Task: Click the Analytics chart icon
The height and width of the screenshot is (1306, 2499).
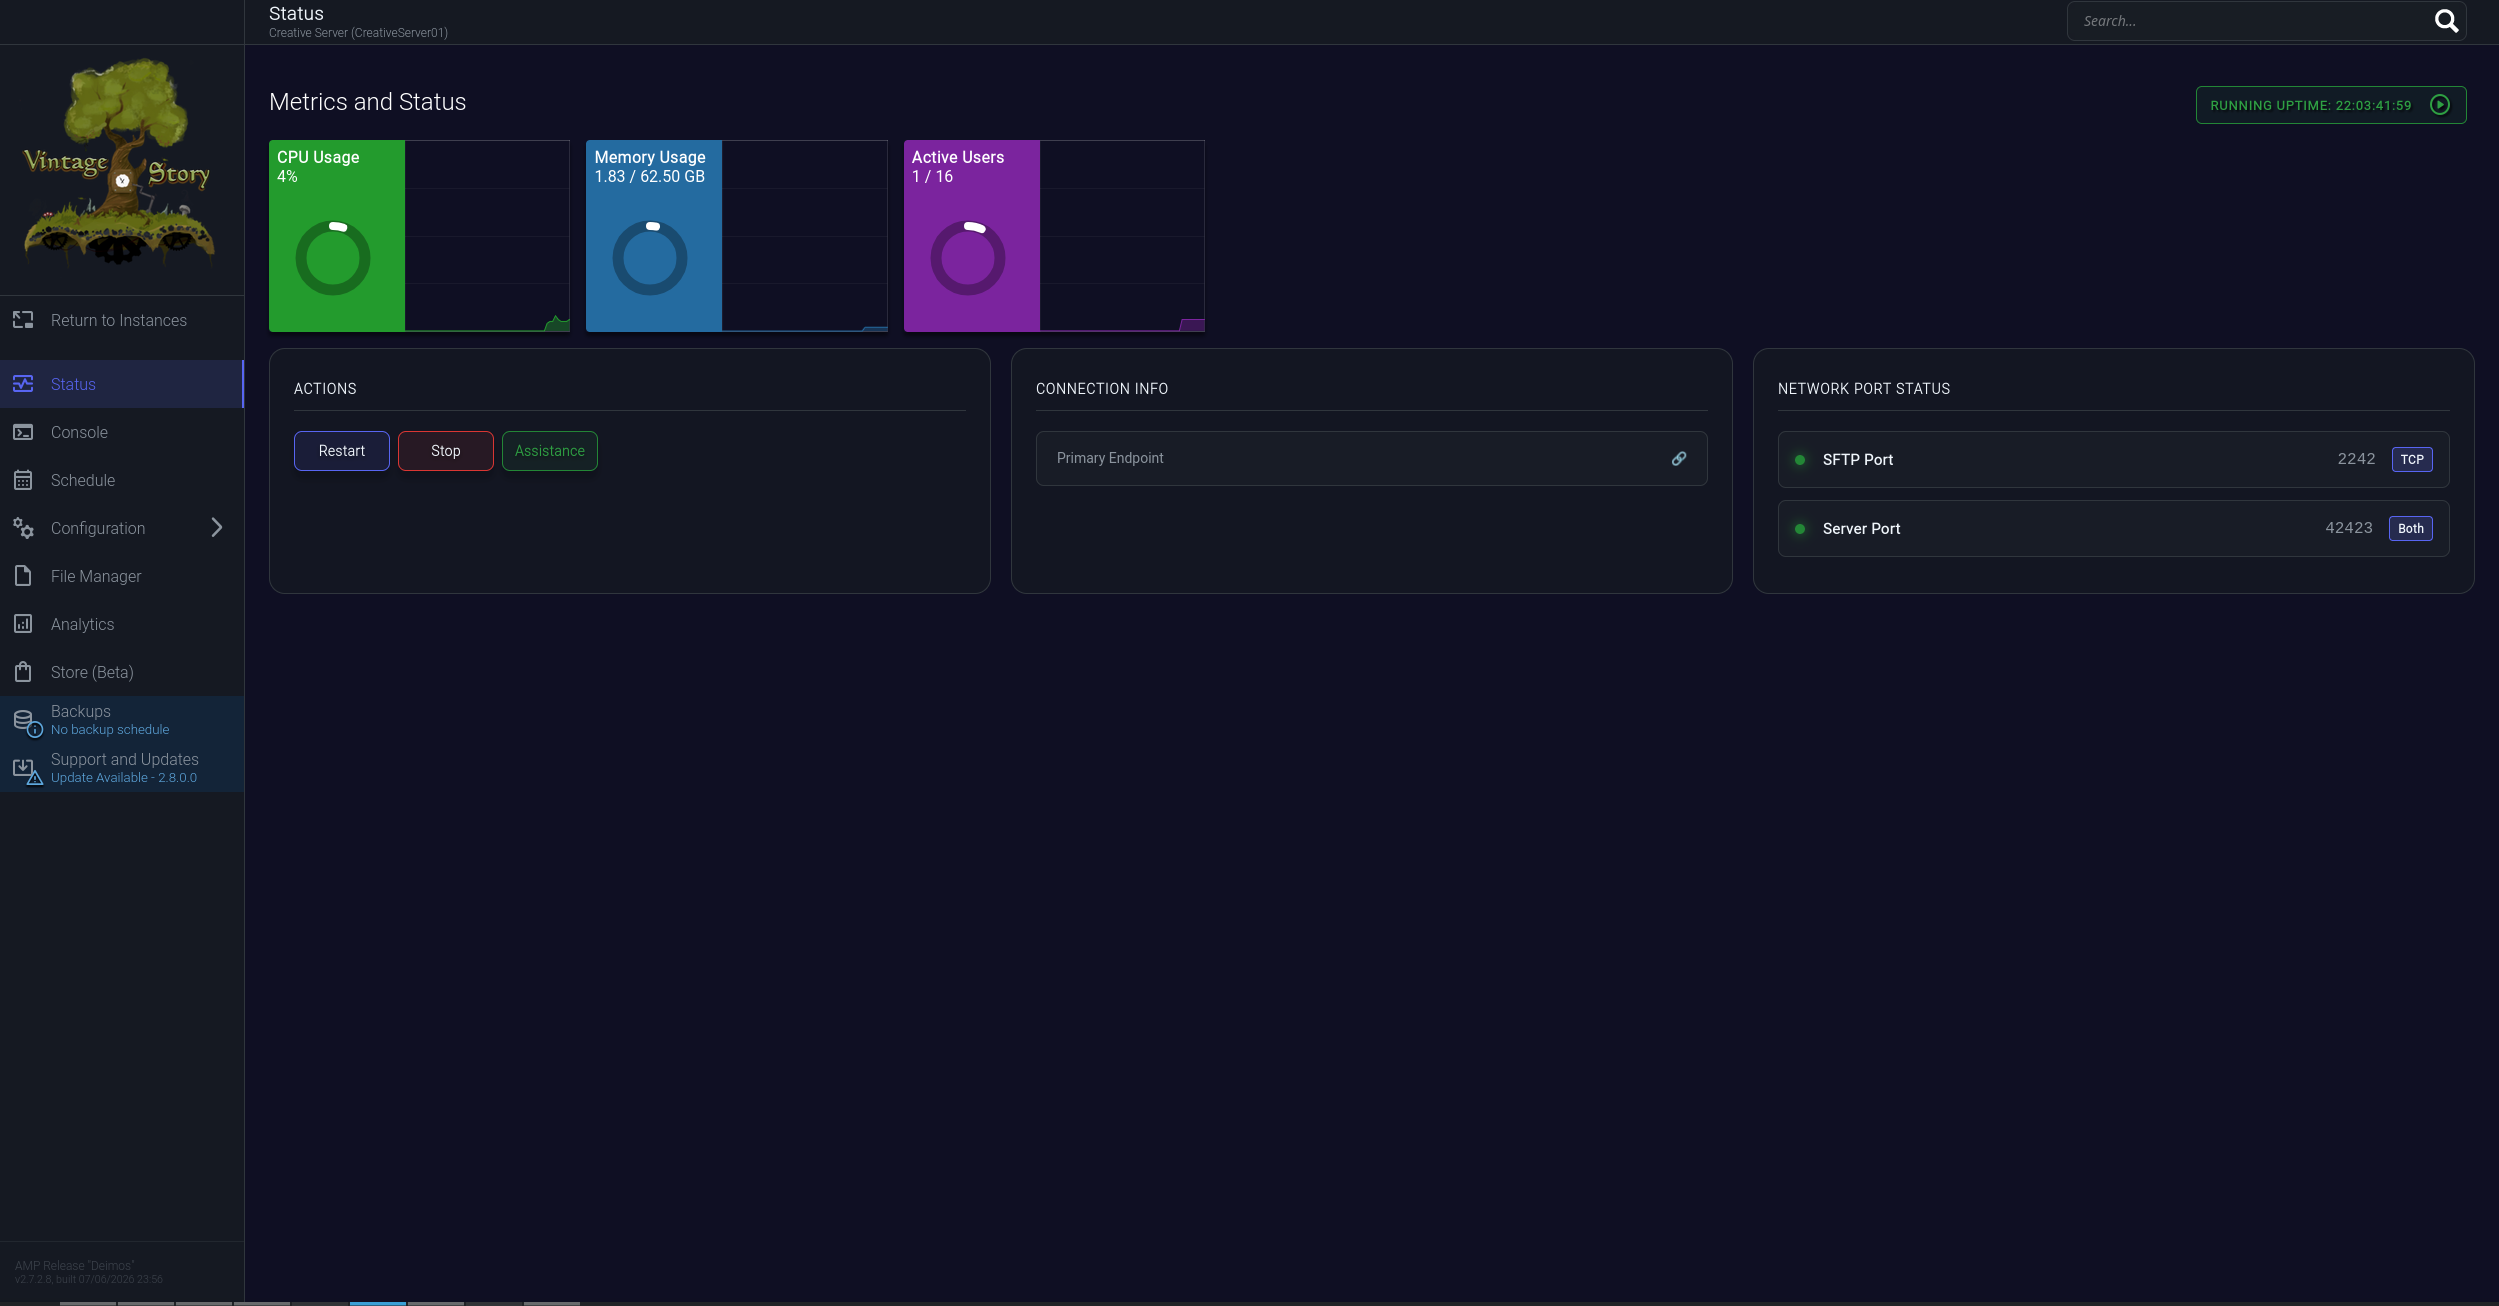Action: [23, 624]
